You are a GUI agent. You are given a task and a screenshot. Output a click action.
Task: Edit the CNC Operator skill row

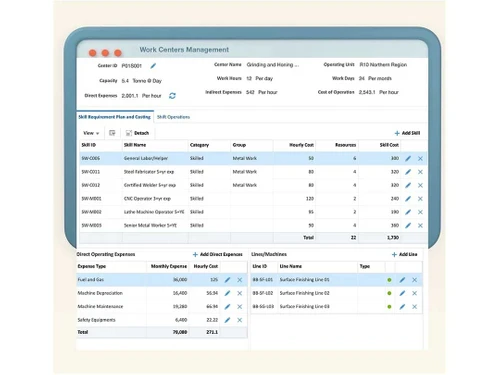(x=408, y=199)
